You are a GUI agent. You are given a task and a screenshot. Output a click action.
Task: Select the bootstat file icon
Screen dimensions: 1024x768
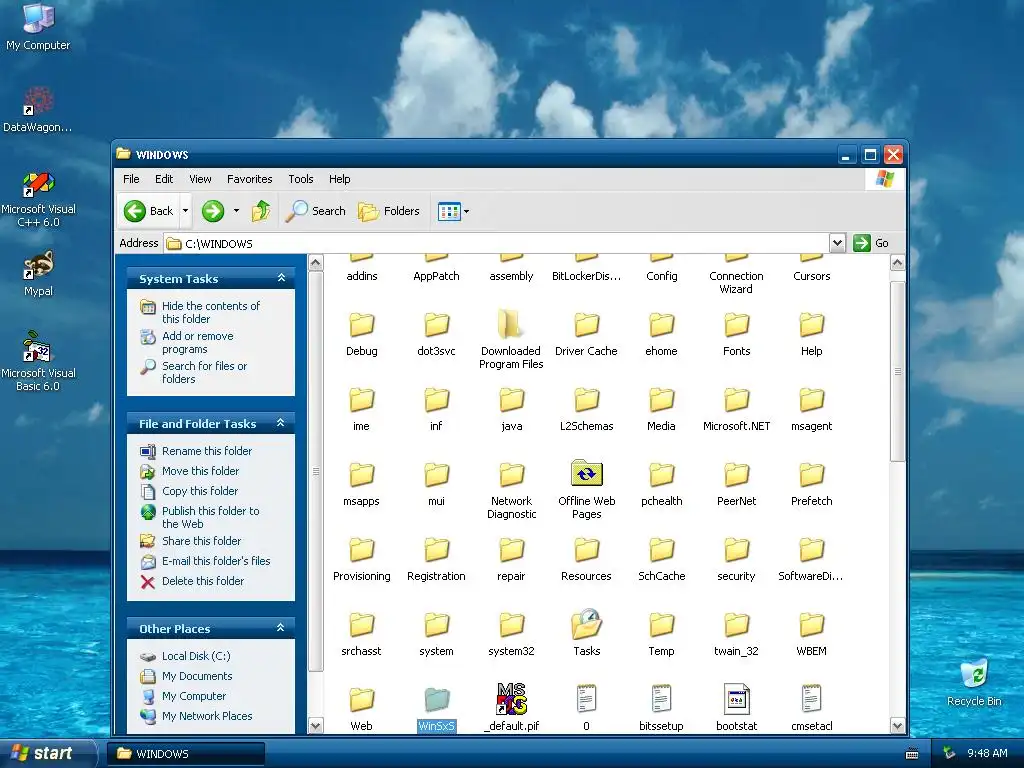coord(737,699)
